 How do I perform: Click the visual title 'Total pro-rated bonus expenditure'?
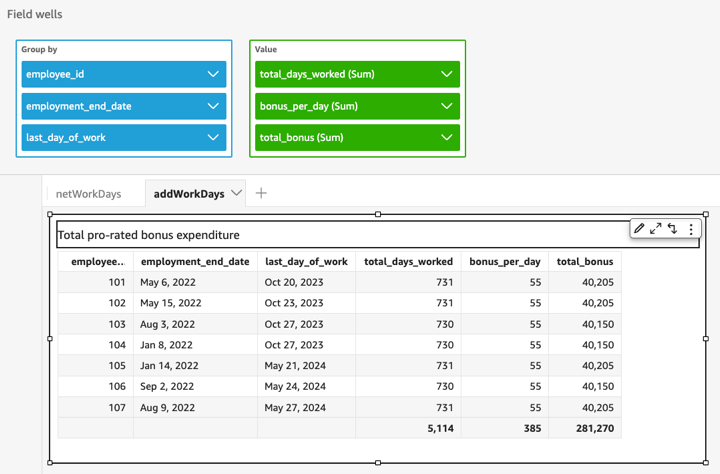tap(148, 235)
